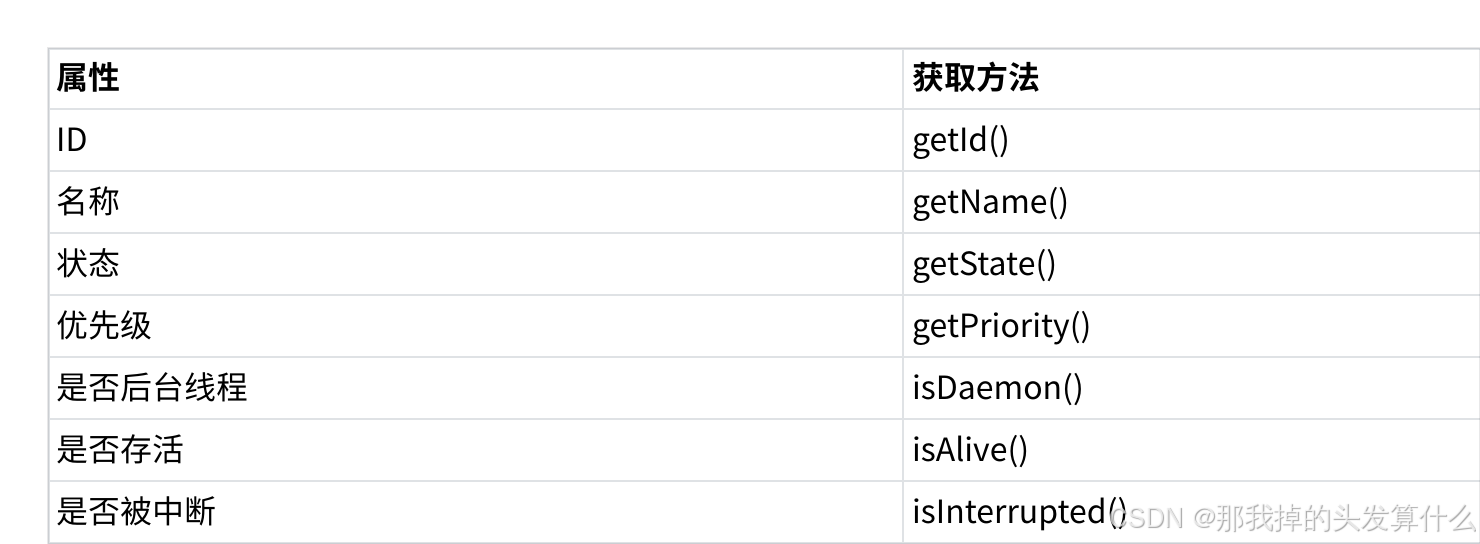
Task: Click the CSDN watermark author name
Action: (1334, 518)
